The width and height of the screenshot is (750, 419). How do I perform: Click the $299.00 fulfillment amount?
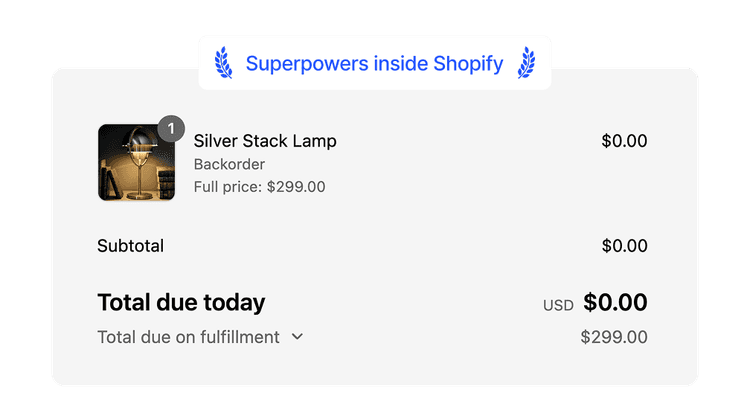click(614, 337)
